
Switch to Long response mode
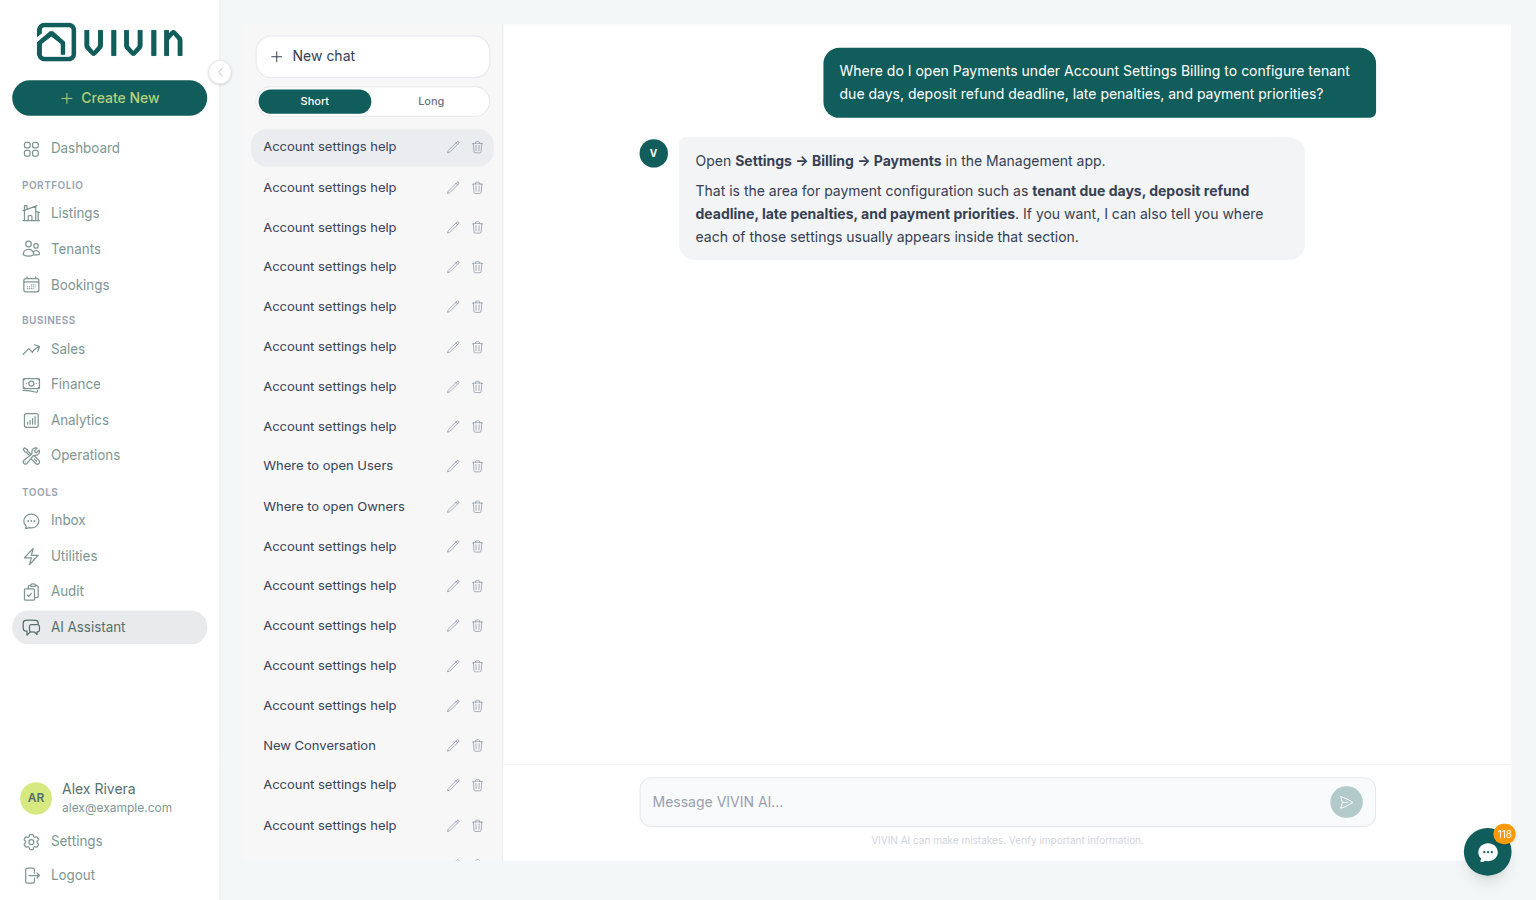[x=431, y=101]
